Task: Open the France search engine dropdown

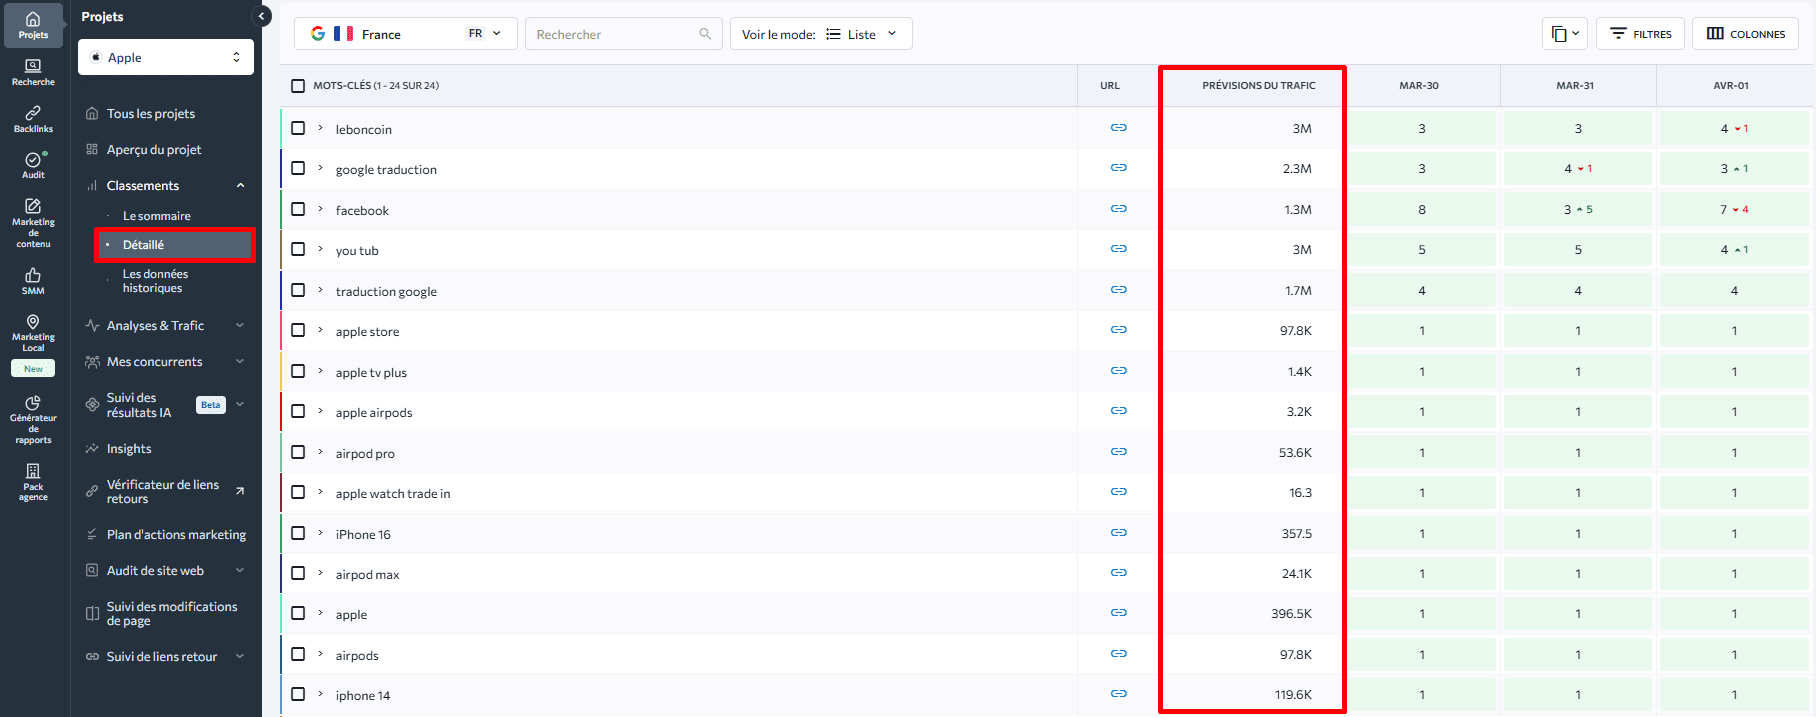Action: point(406,33)
